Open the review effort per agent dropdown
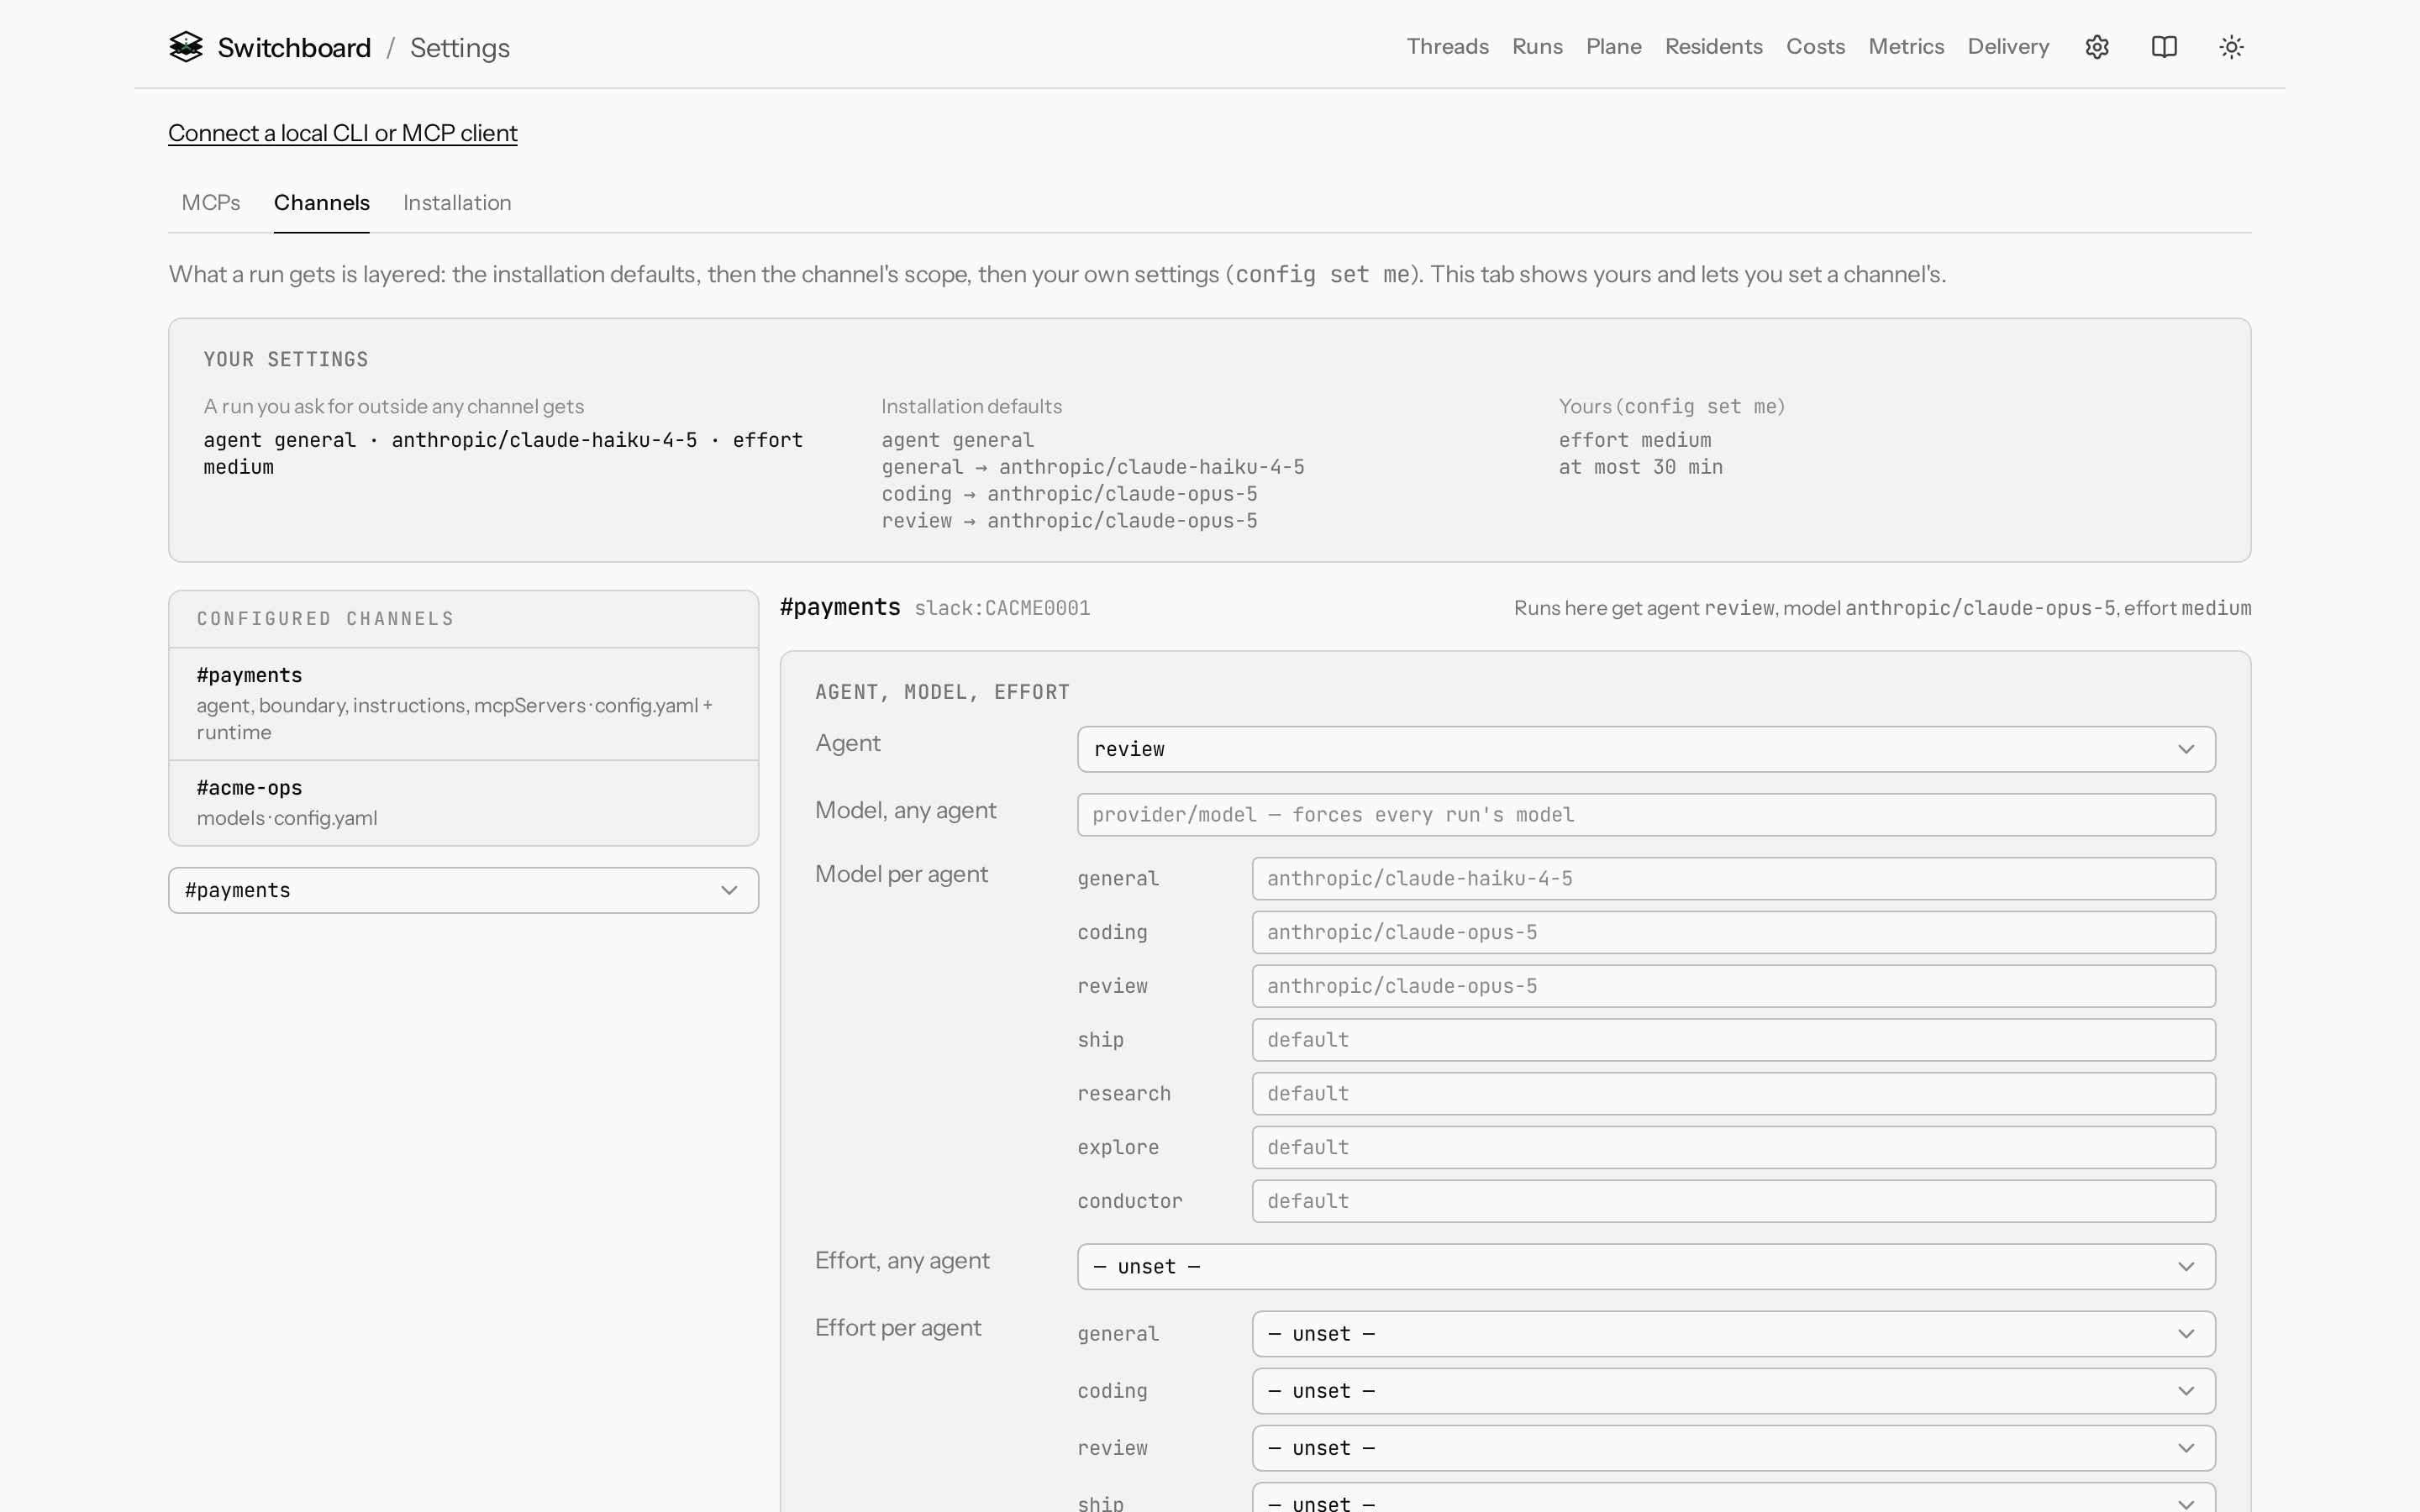 (x=1733, y=1448)
